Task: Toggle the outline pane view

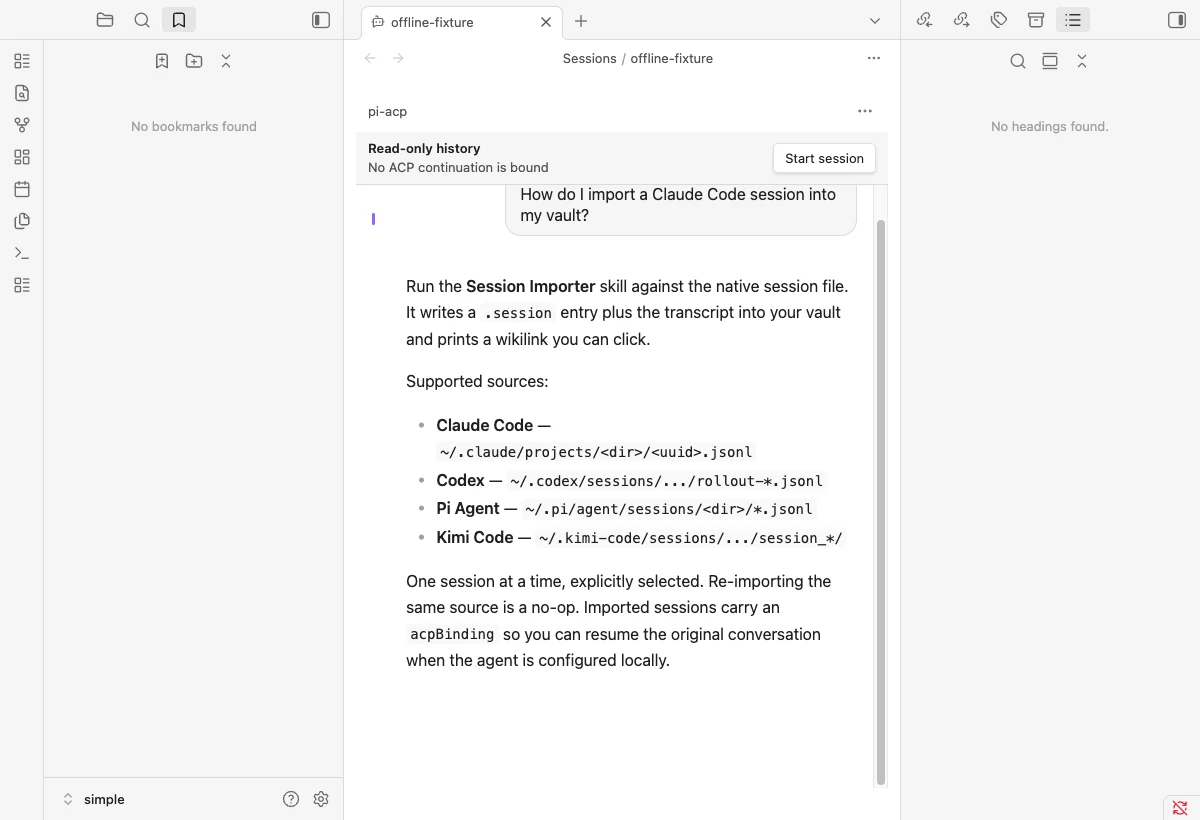Action: click(1073, 20)
